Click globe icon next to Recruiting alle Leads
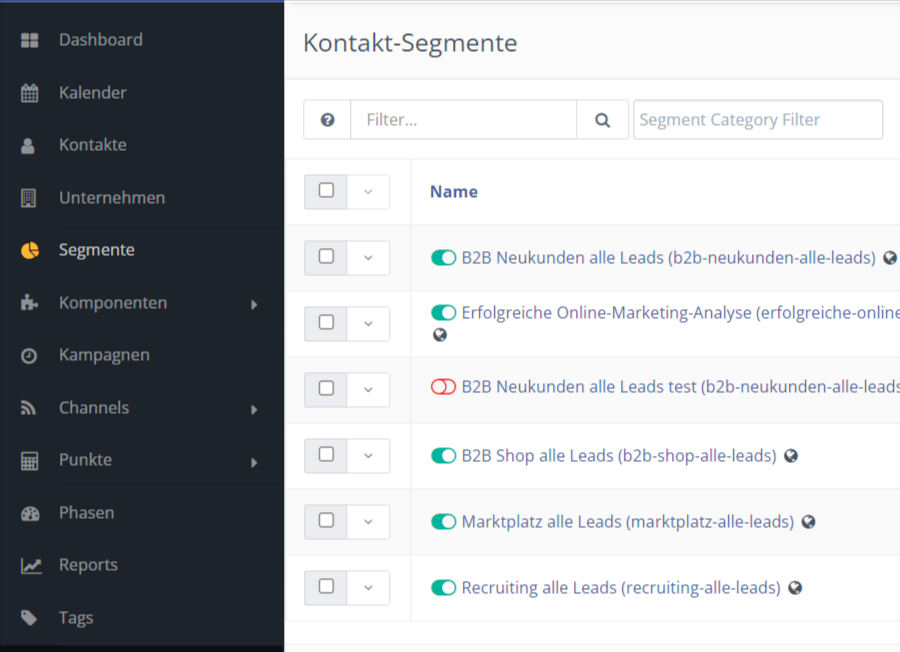 [x=795, y=588]
